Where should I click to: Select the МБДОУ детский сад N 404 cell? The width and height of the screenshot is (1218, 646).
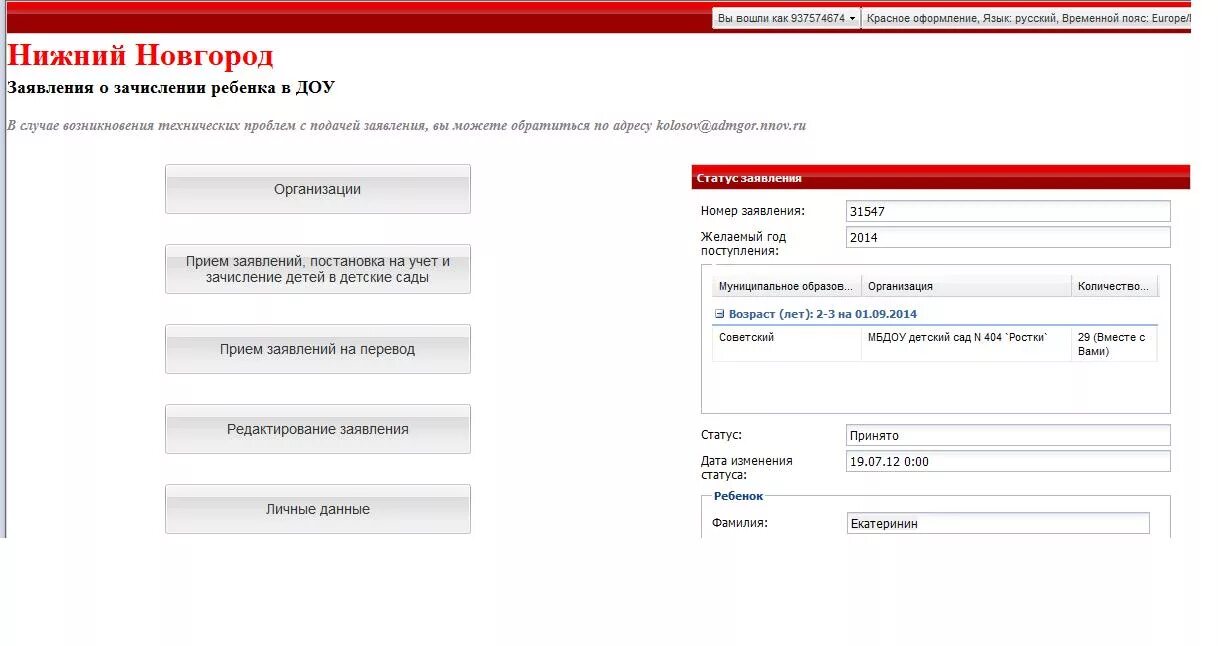pos(966,344)
